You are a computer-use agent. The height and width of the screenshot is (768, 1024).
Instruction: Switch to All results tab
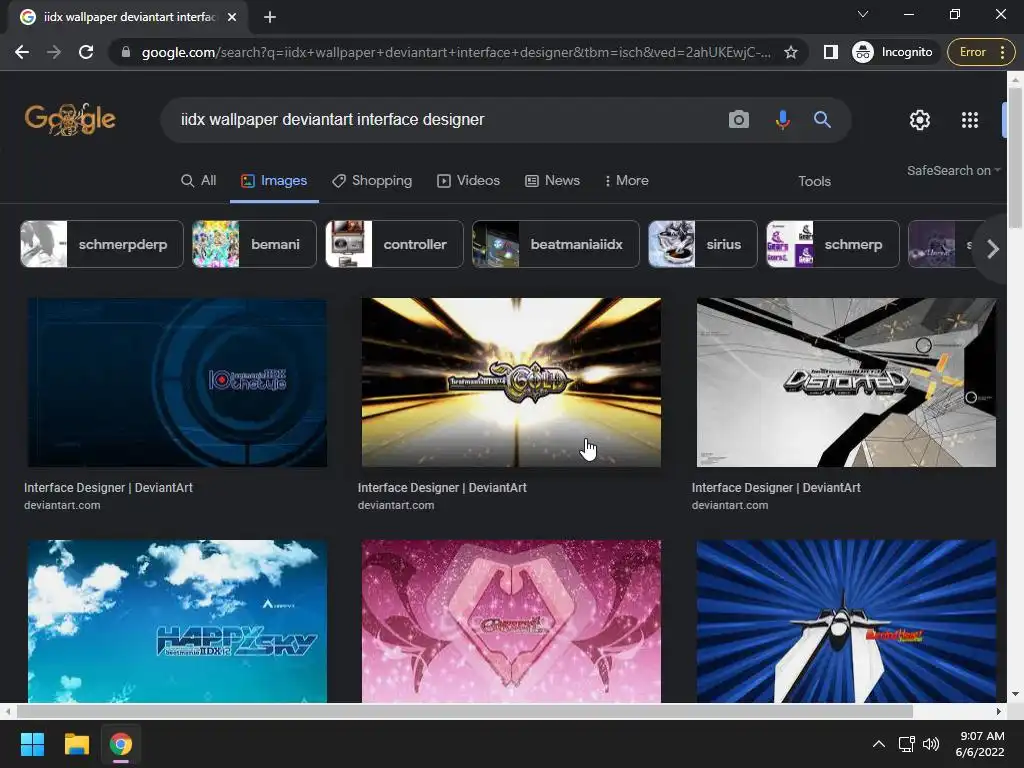[x=199, y=181]
